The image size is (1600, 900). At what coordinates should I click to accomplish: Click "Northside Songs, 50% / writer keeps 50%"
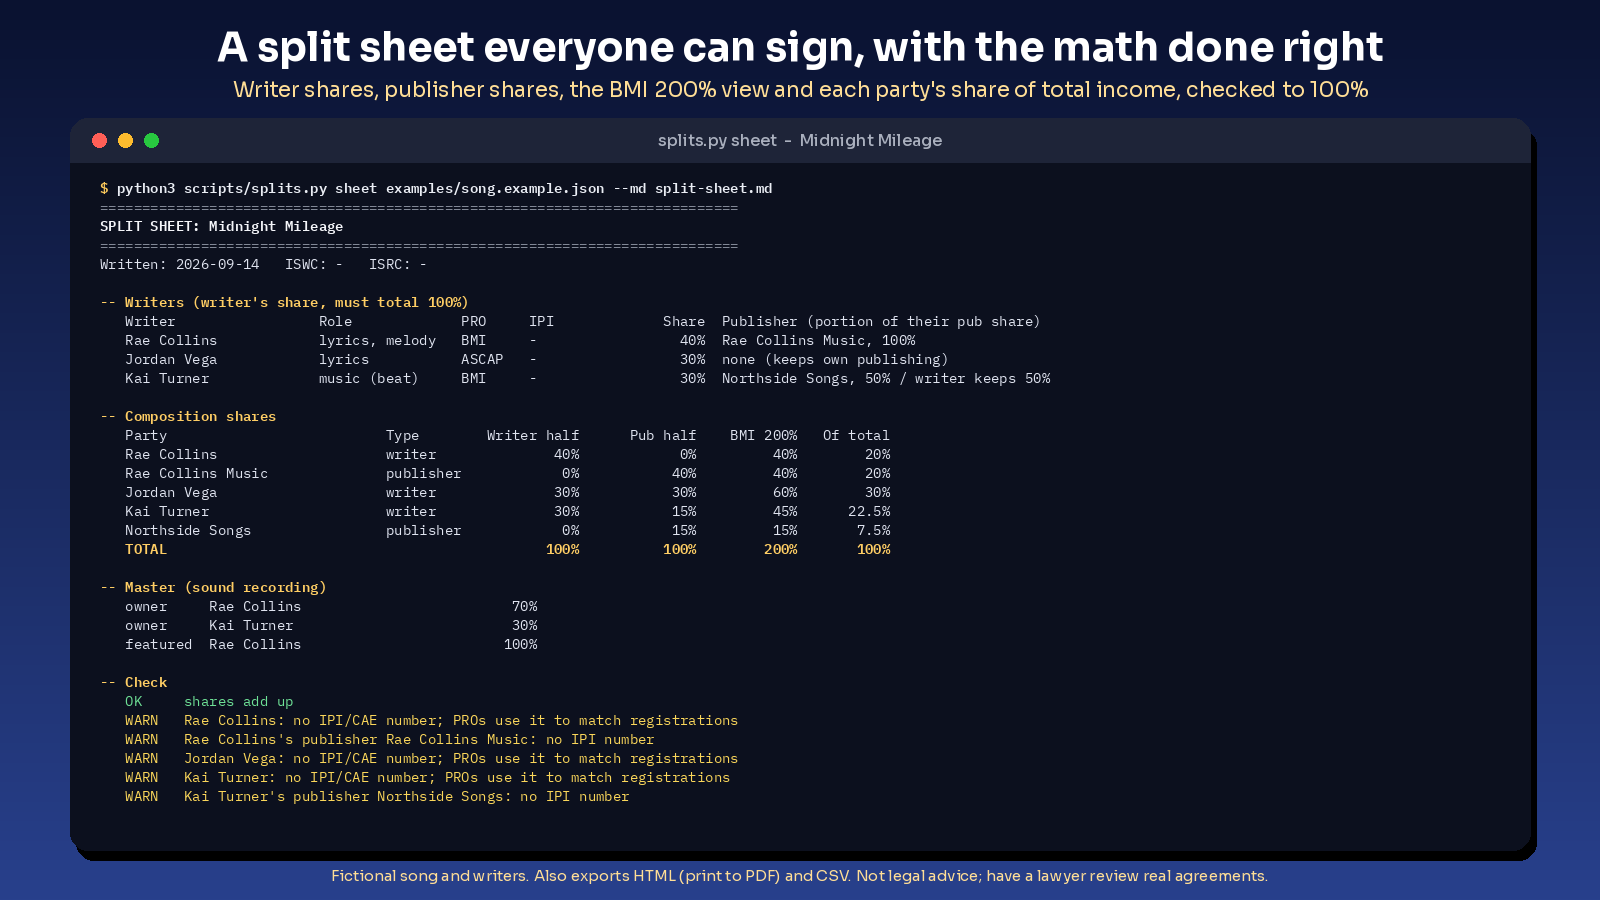[x=886, y=378]
